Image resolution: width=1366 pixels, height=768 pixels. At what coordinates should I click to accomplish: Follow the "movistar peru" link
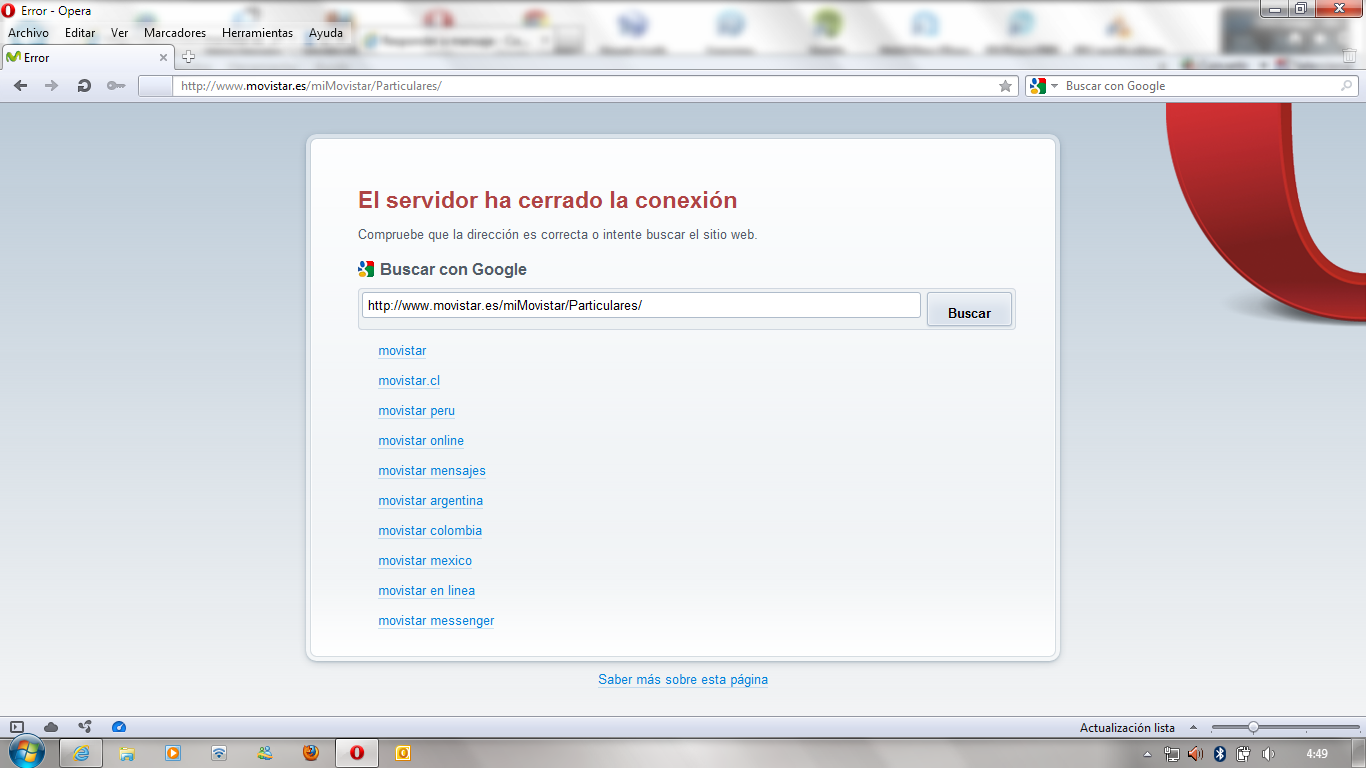coord(416,411)
